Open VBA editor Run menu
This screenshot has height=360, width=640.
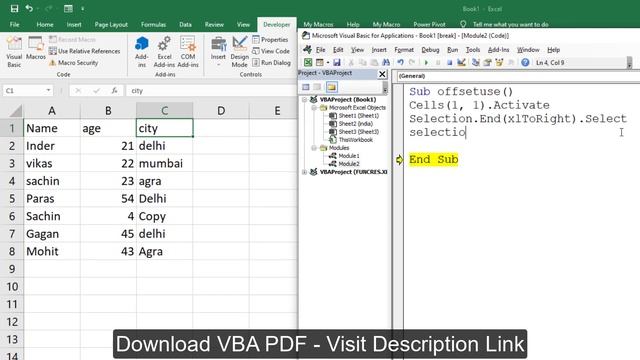452,50
